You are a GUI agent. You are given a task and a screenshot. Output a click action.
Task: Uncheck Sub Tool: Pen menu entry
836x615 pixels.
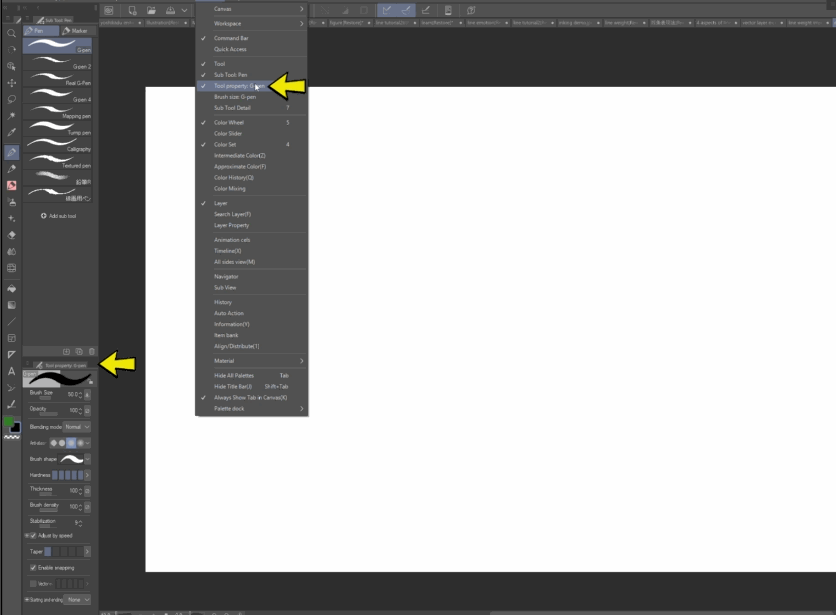point(252,75)
